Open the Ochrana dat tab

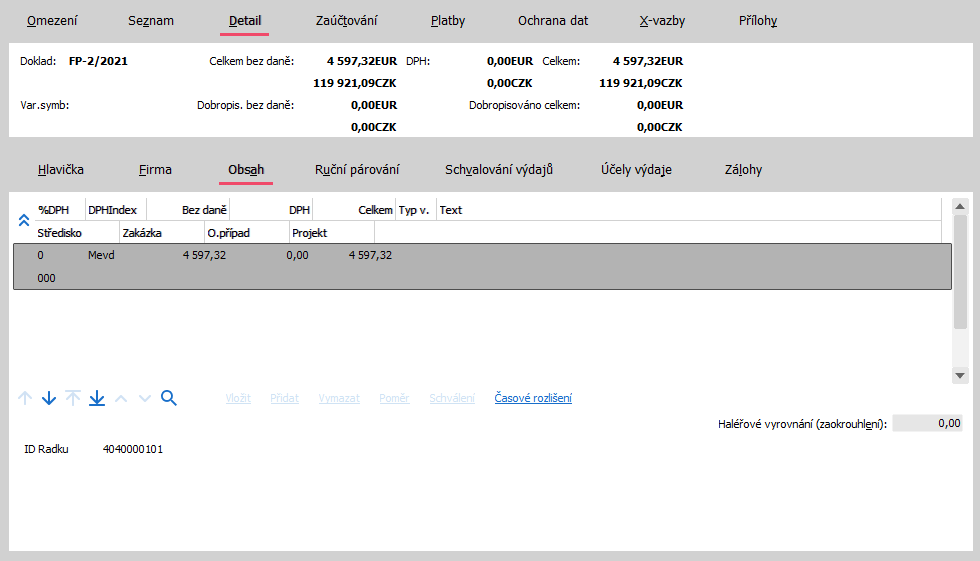(x=553, y=21)
